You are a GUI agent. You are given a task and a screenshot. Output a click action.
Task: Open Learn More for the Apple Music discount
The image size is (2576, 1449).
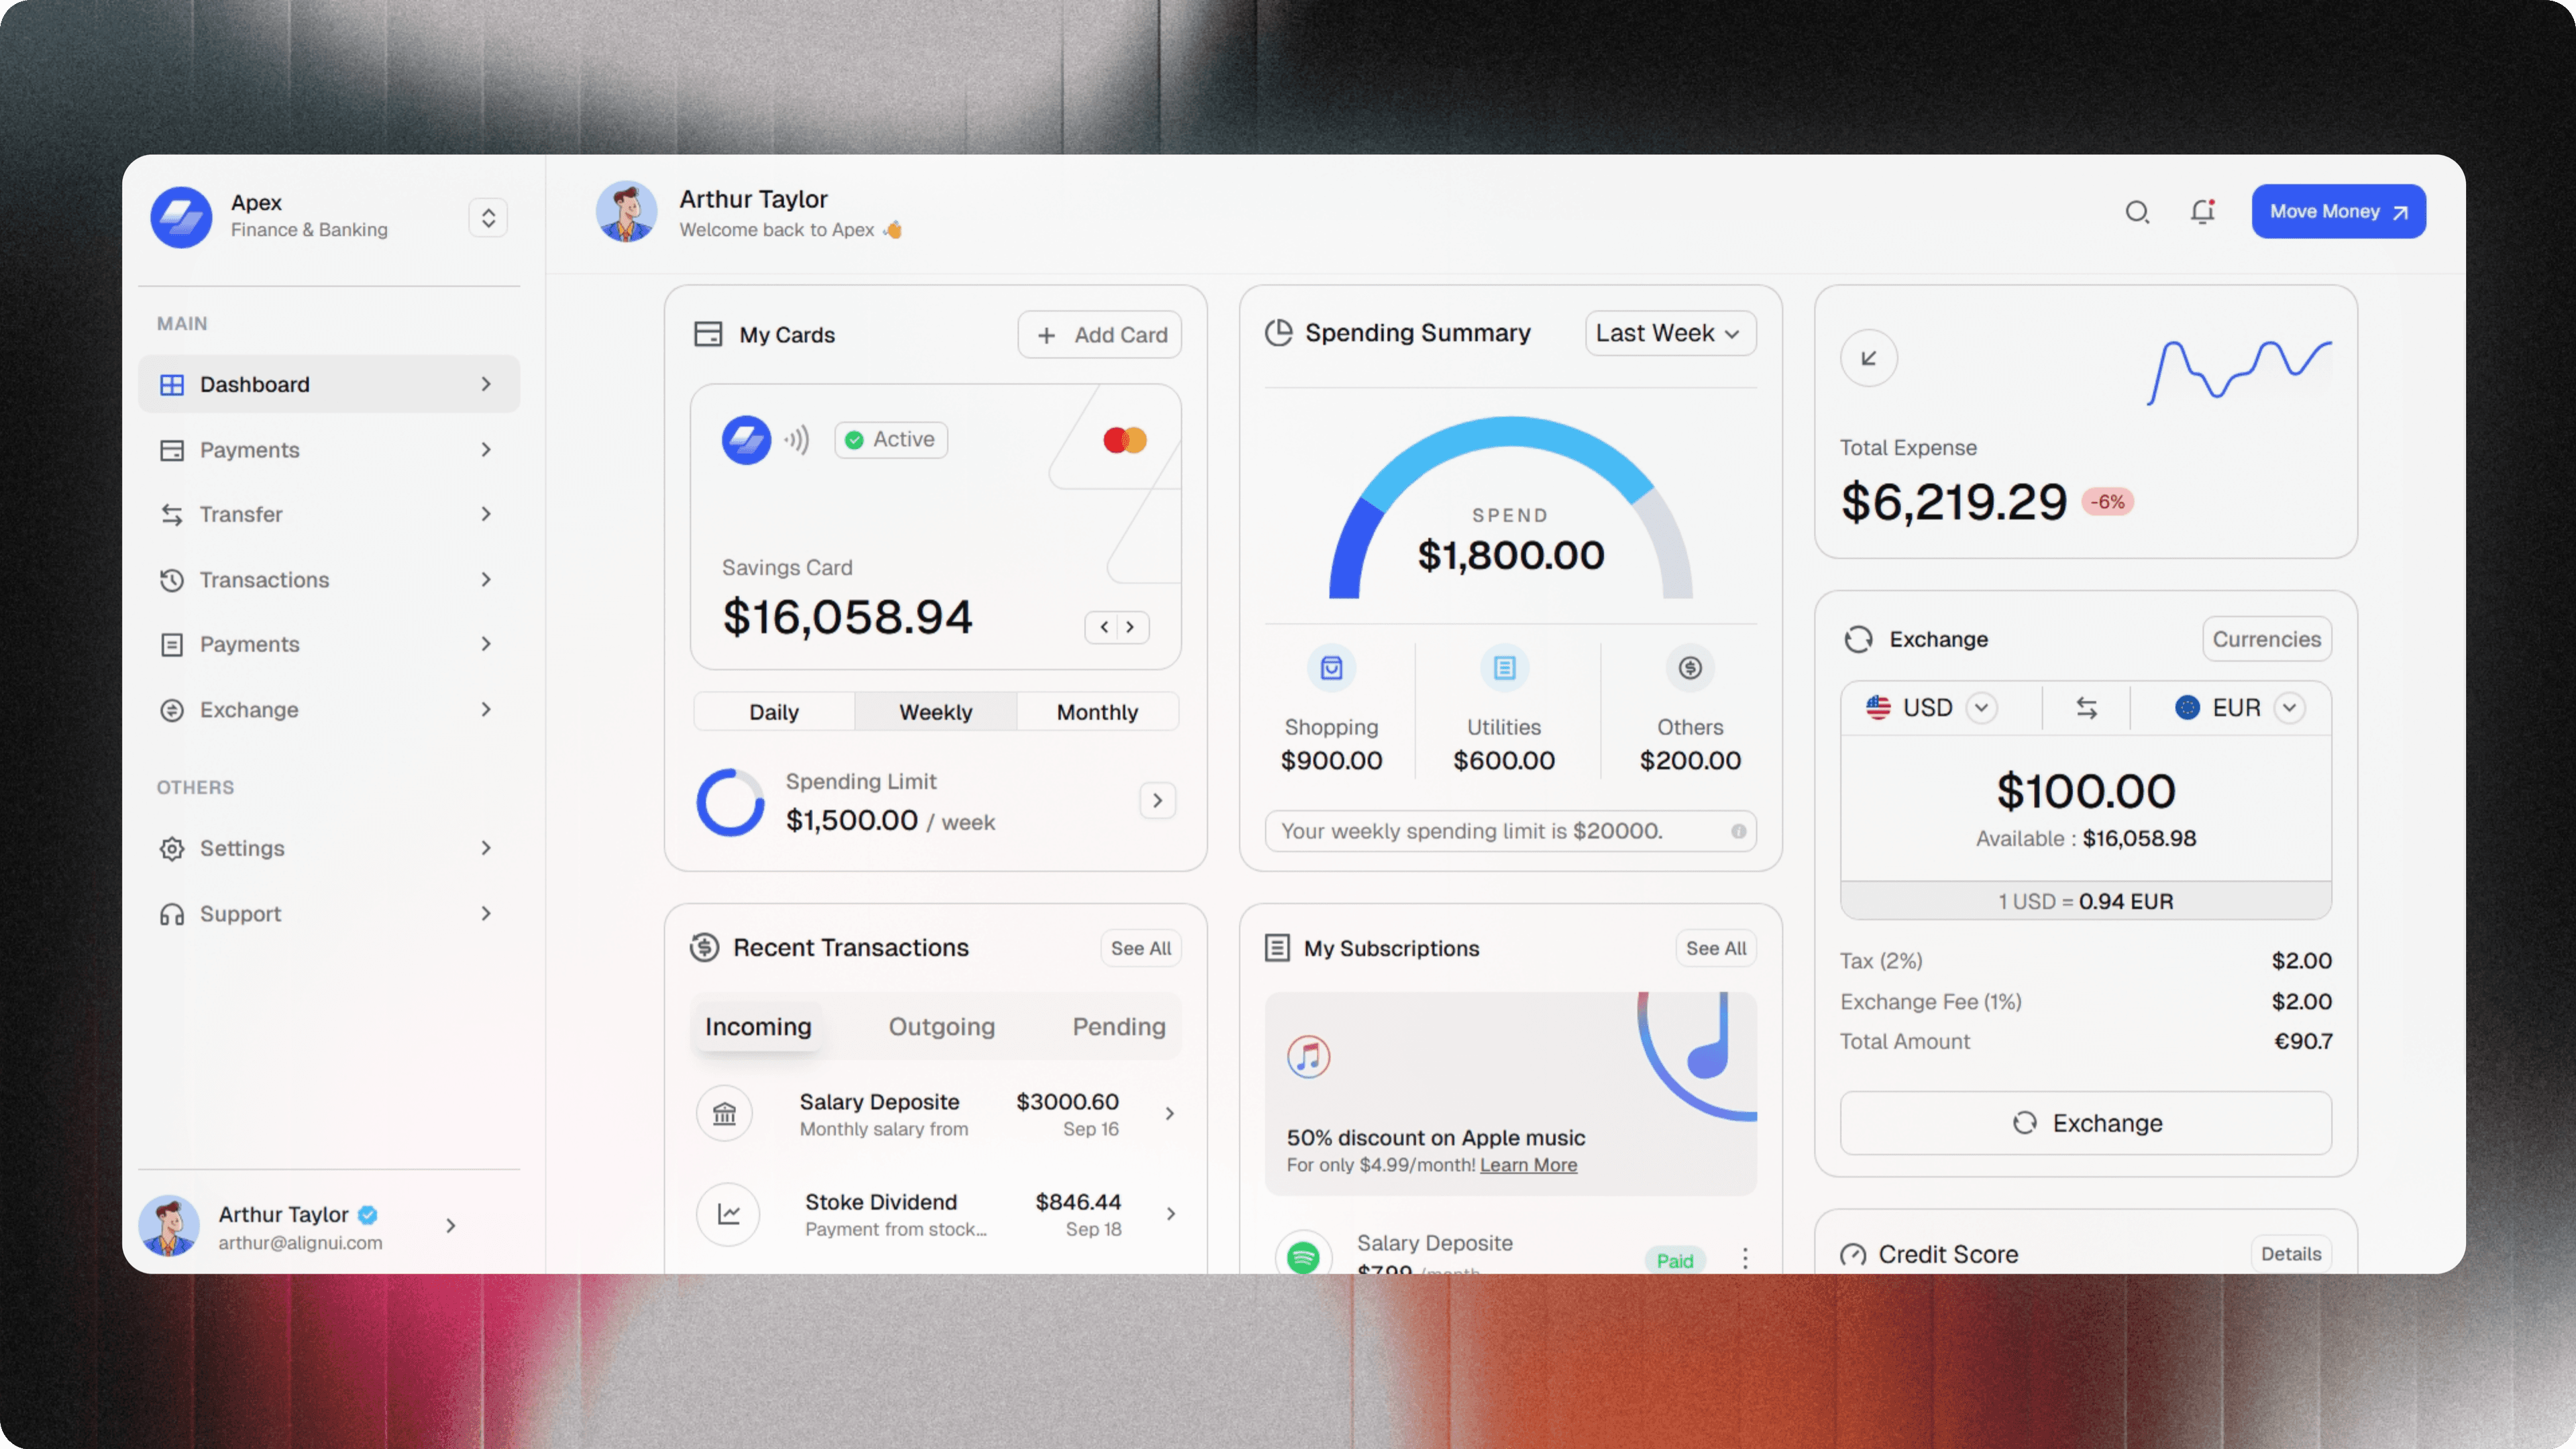1529,1164
